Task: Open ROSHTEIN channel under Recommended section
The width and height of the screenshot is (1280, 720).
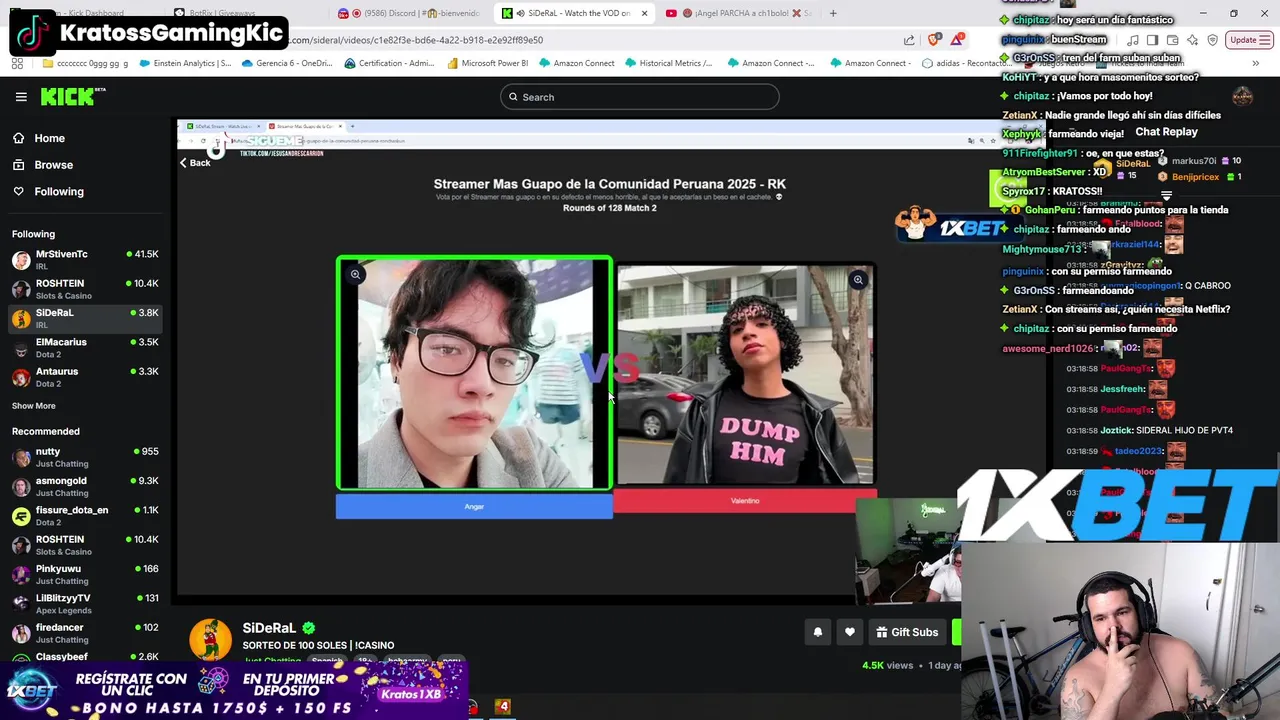Action: (x=85, y=545)
